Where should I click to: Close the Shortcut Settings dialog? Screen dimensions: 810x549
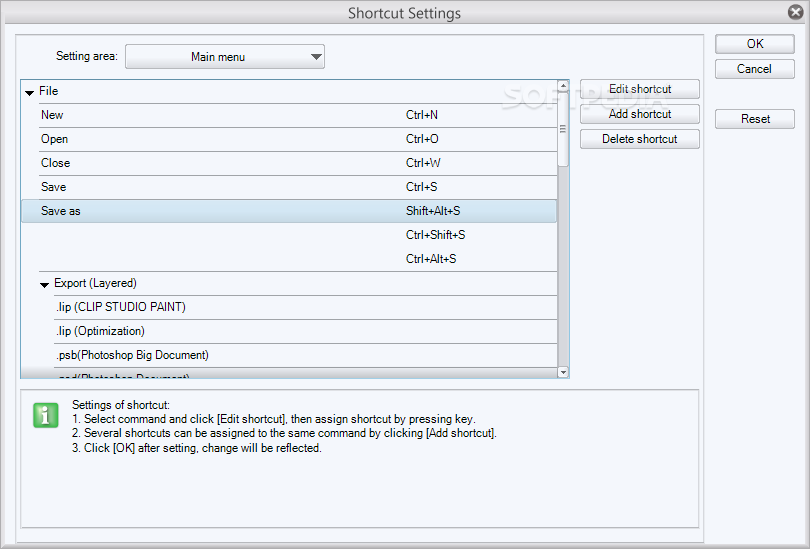[796, 12]
